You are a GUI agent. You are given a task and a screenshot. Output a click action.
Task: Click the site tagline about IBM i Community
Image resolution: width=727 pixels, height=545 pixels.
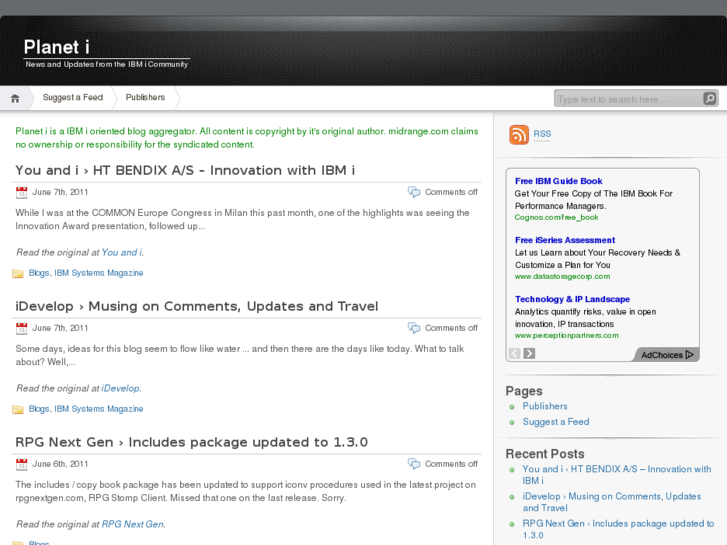tap(107, 64)
